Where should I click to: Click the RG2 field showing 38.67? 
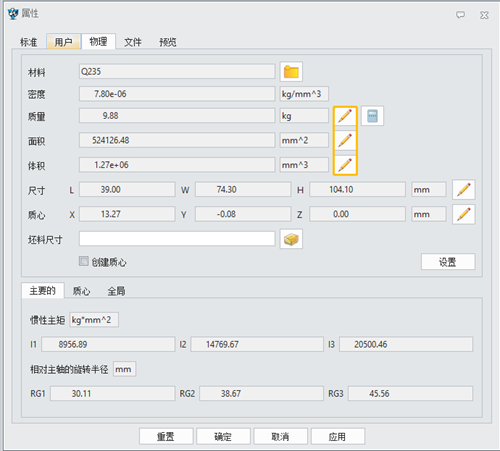pos(262,393)
